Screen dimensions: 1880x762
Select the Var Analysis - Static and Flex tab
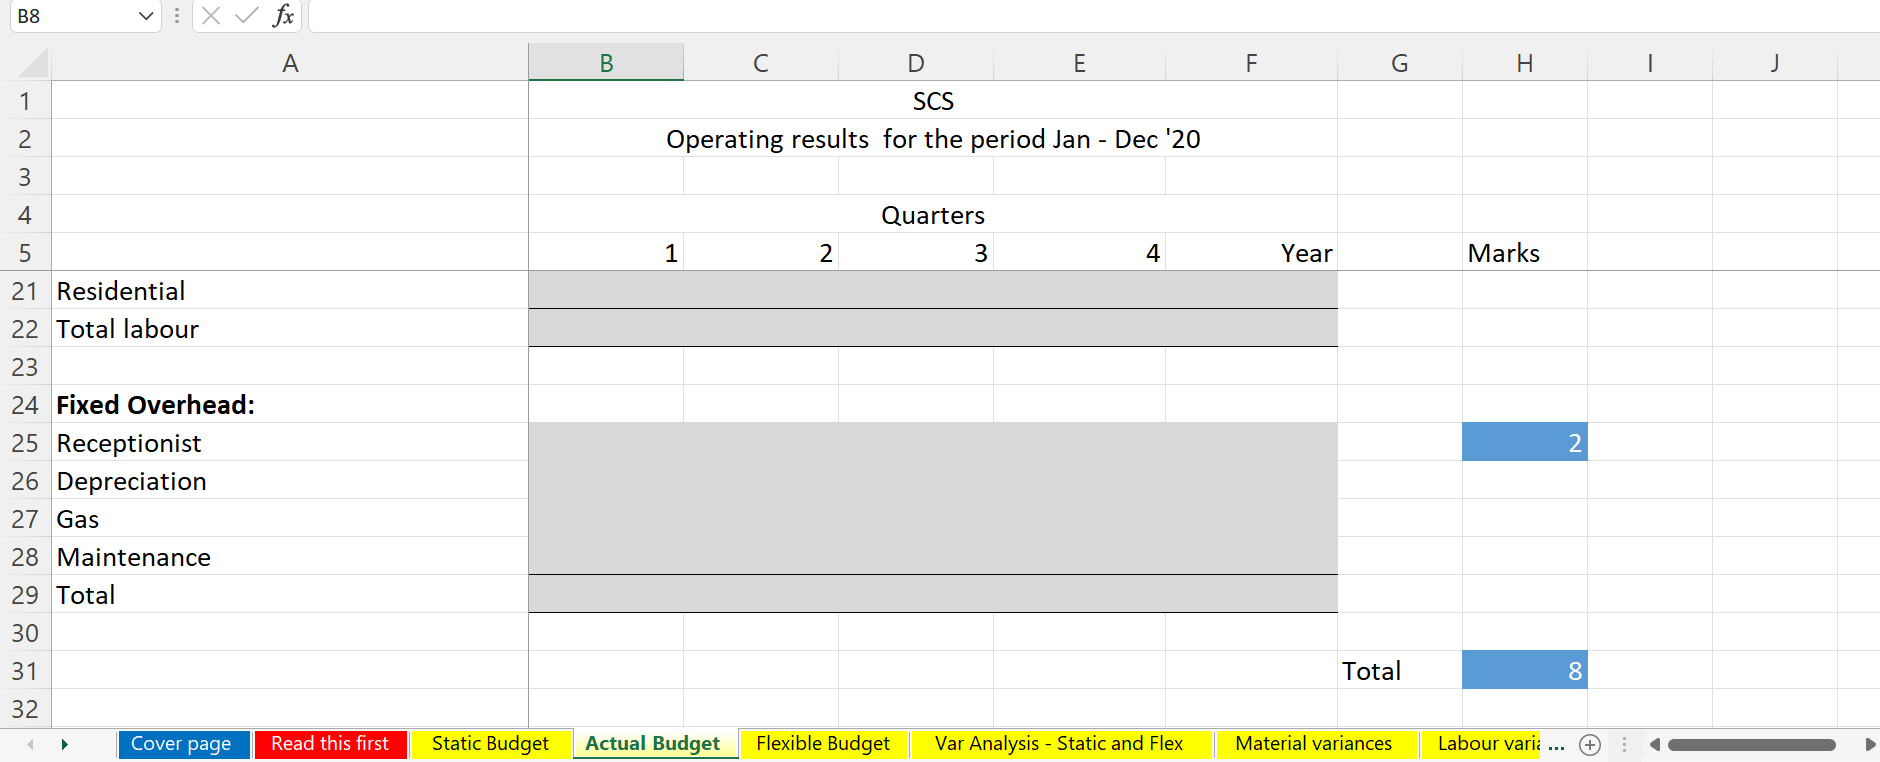1061,744
